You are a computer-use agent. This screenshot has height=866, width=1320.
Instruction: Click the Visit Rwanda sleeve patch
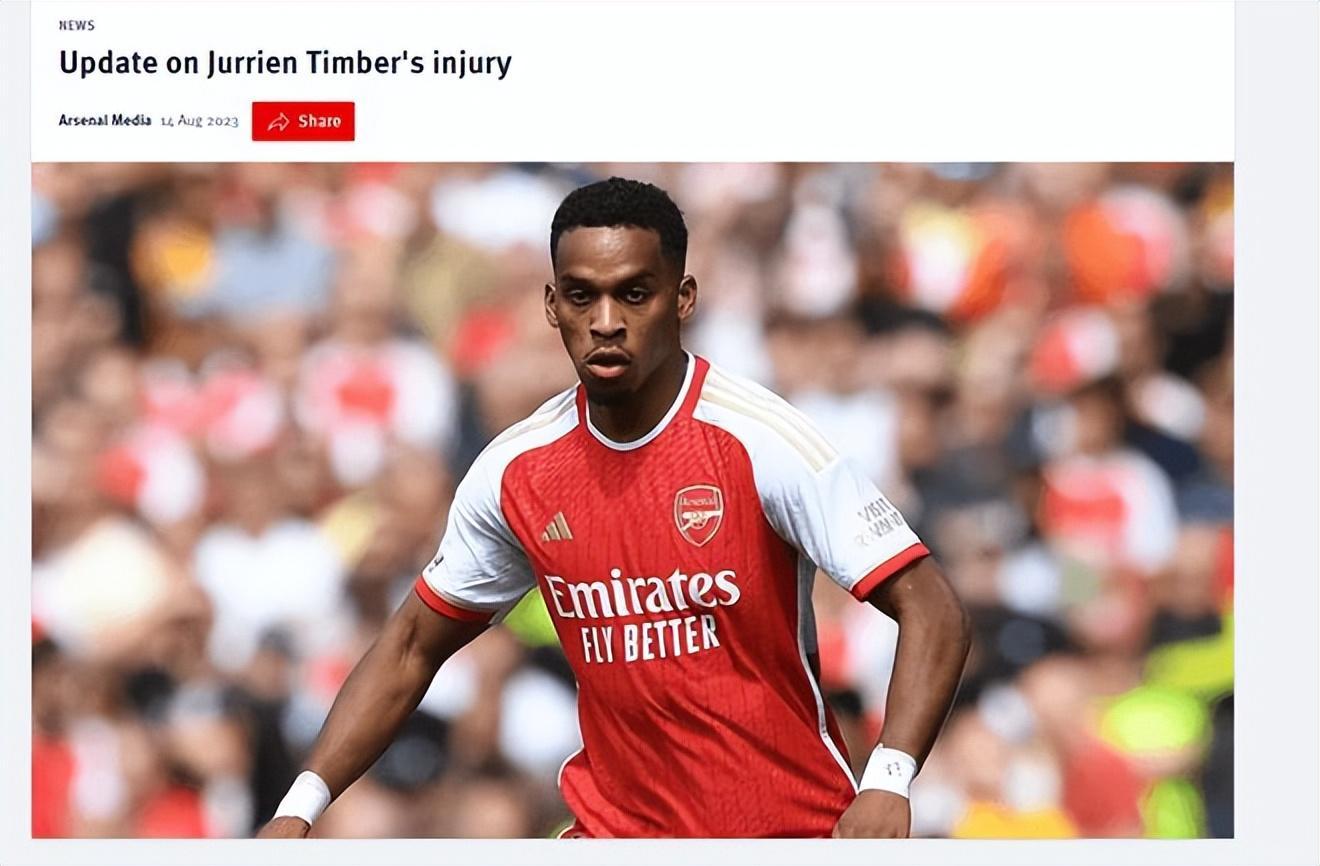tap(879, 522)
